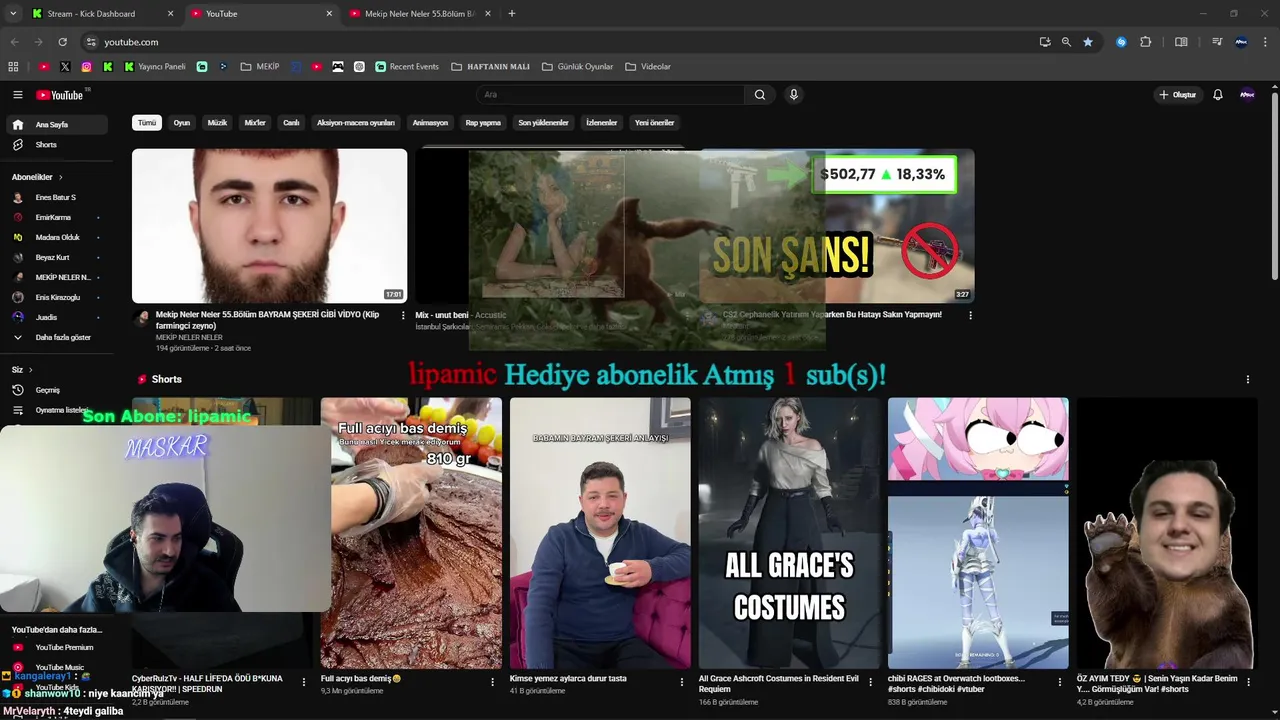Open the Mekip Neler Neler 55.Bölüm video thumbnail
Screen dimensions: 1280x720
coord(270,226)
